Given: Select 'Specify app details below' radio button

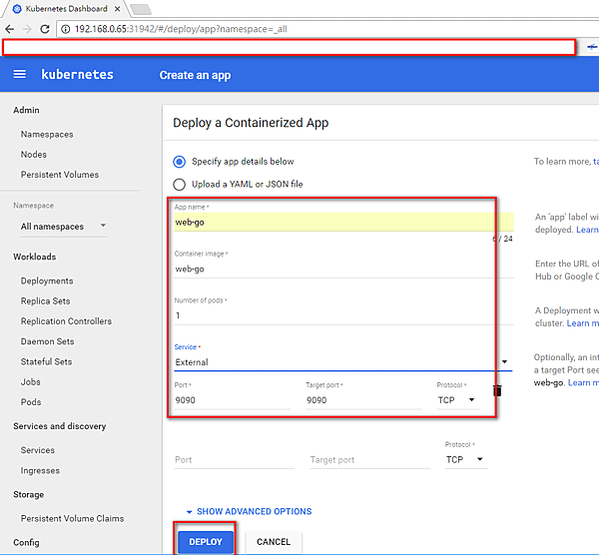Looking at the screenshot, I should pyautogui.click(x=179, y=162).
